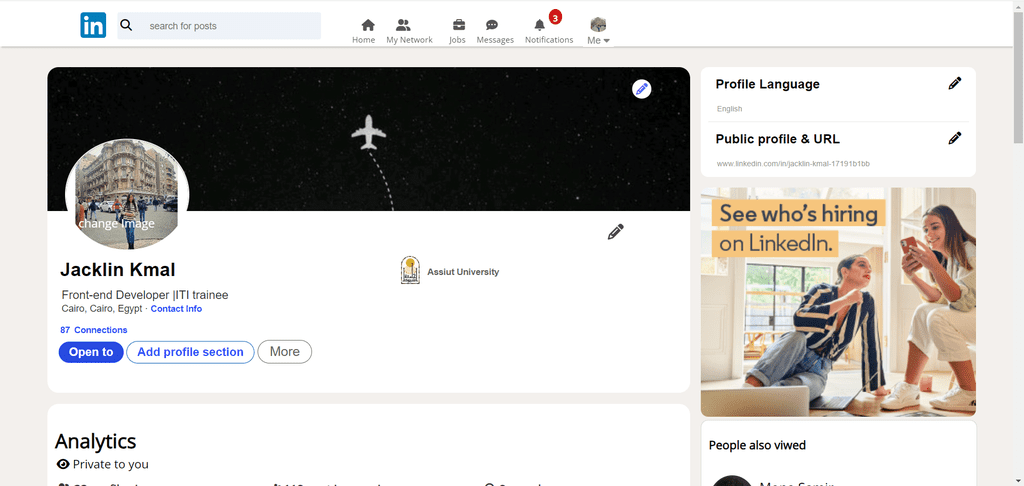1024x486 pixels.
Task: Edit profile intro pencil icon
Action: [615, 231]
